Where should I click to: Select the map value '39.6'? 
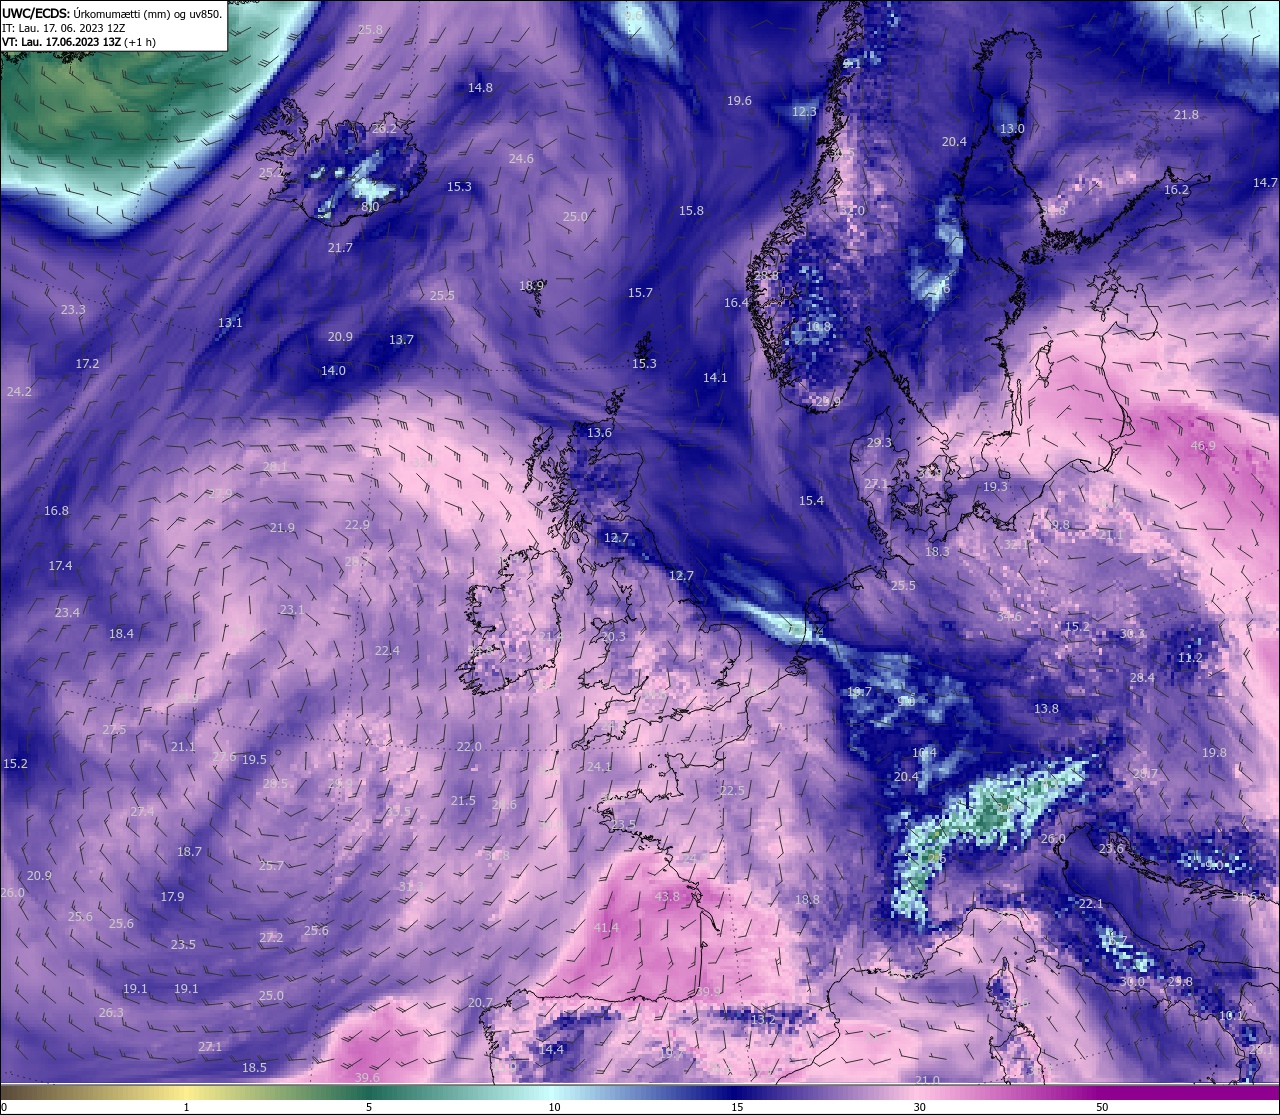click(x=367, y=1077)
